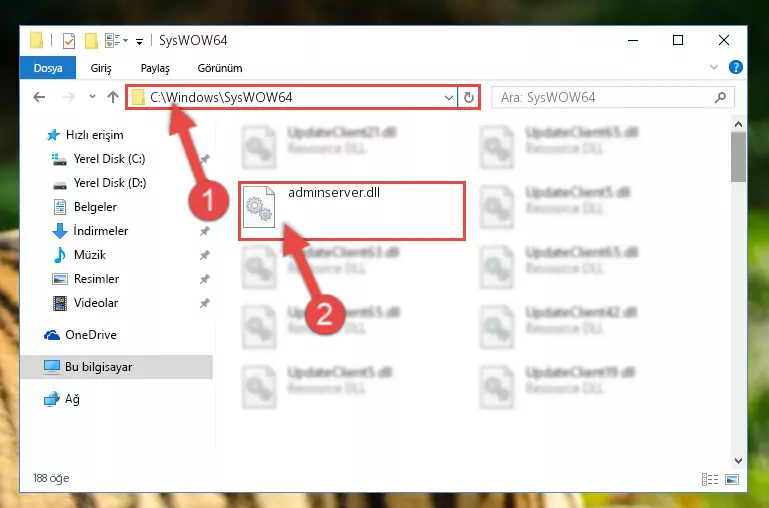
Task: Select the adminserver.dll file name
Action: [x=333, y=193]
